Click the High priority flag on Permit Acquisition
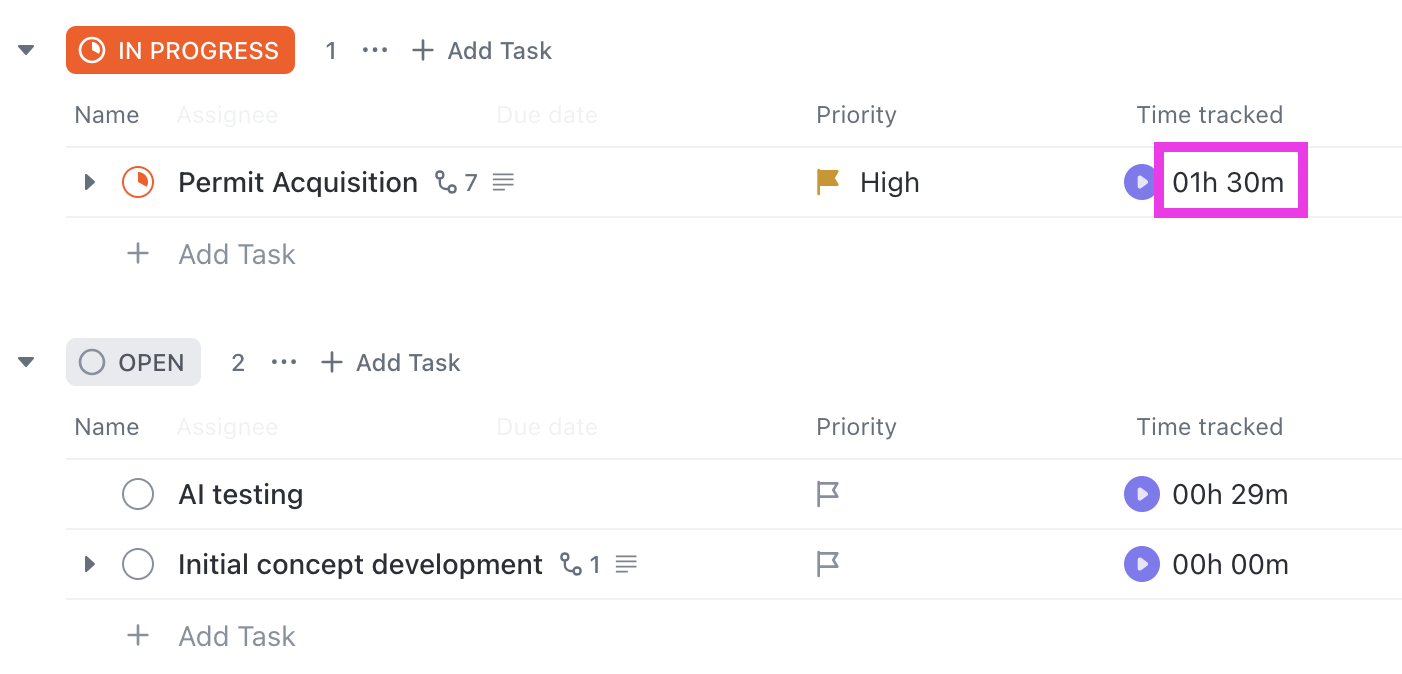The height and width of the screenshot is (674, 1402). (826, 182)
